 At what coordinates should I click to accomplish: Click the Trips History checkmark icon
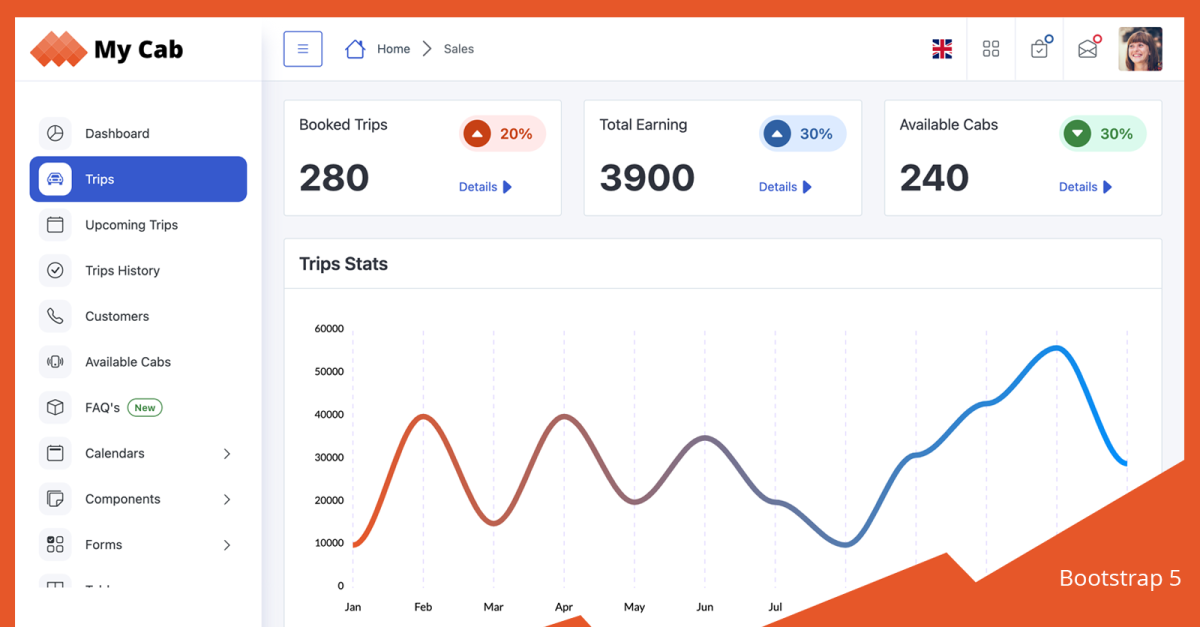point(55,271)
